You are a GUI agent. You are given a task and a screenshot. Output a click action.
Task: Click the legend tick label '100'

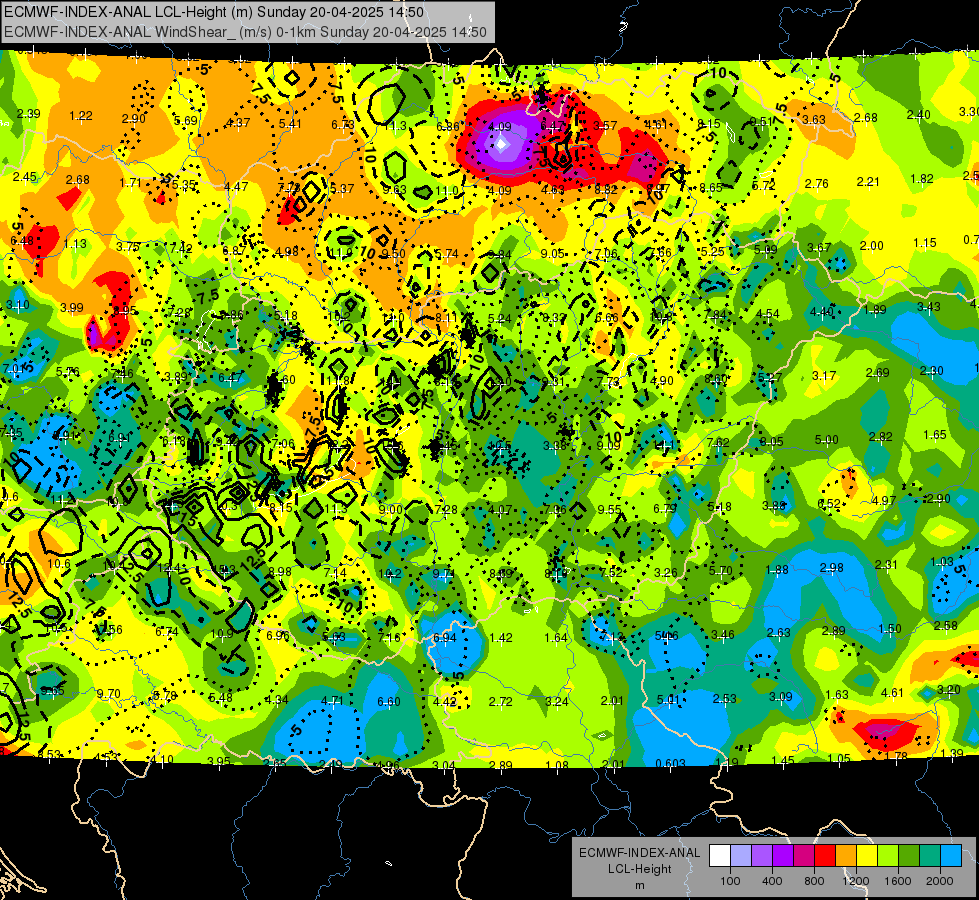[x=730, y=881]
